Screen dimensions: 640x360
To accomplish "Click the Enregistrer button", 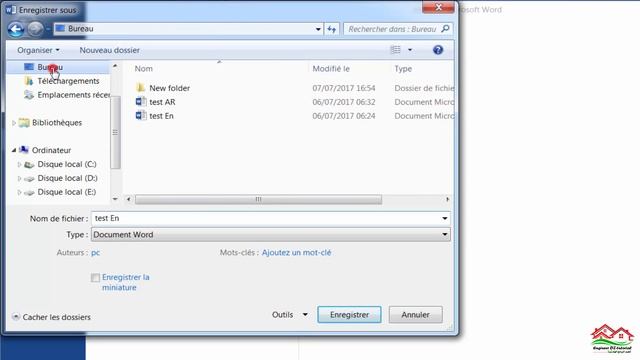I will [349, 315].
